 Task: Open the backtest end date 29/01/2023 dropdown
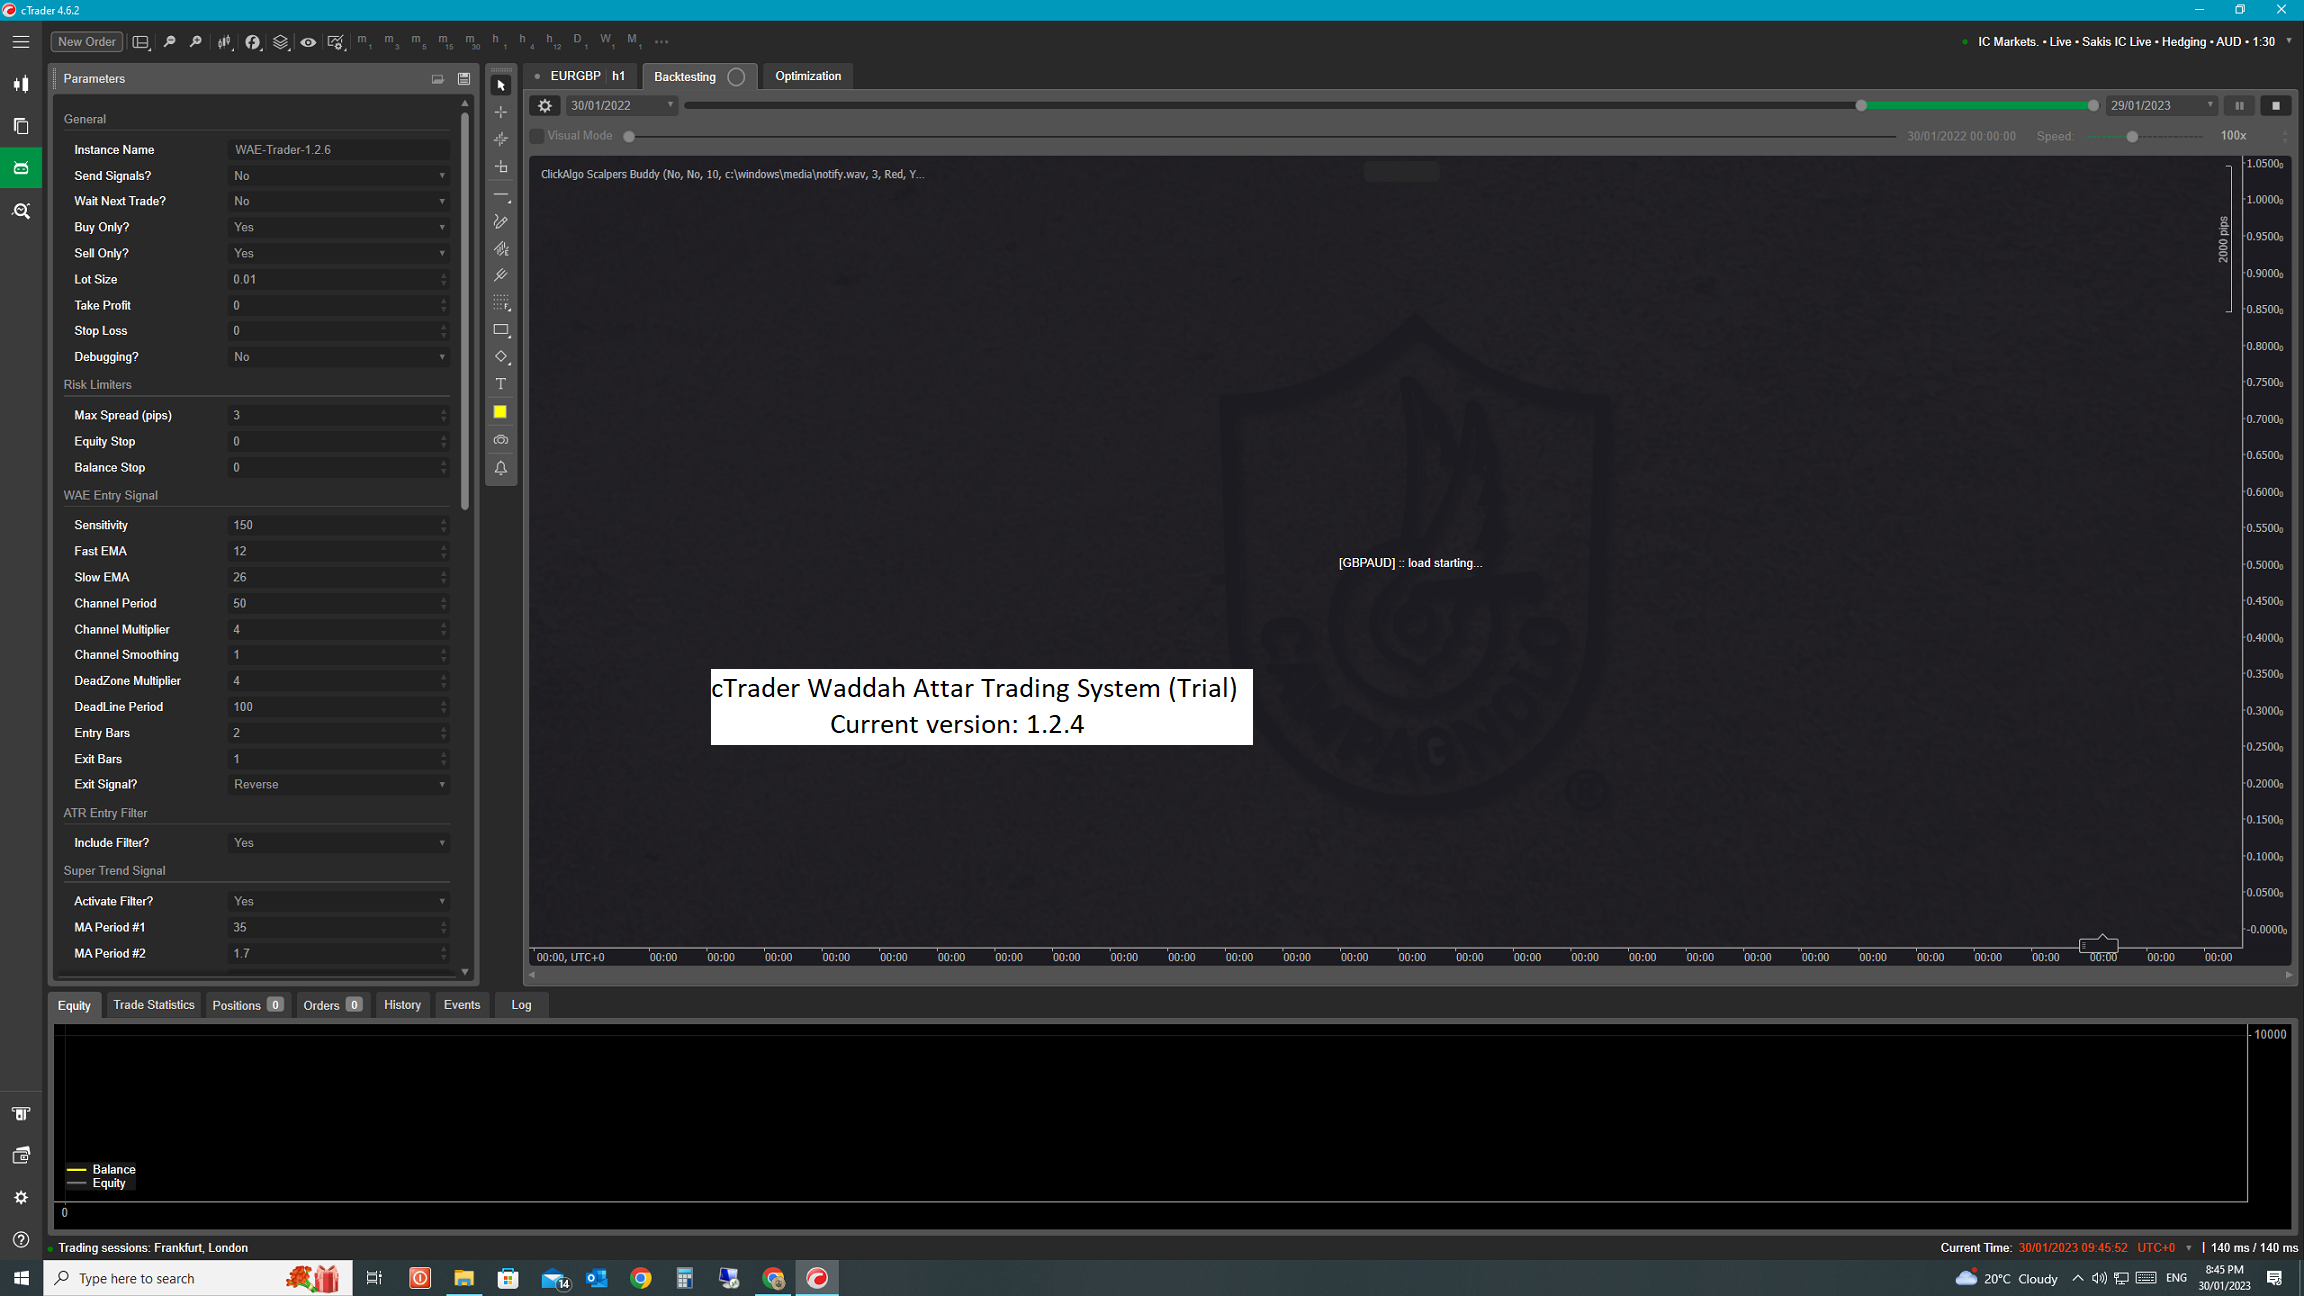pos(2161,105)
